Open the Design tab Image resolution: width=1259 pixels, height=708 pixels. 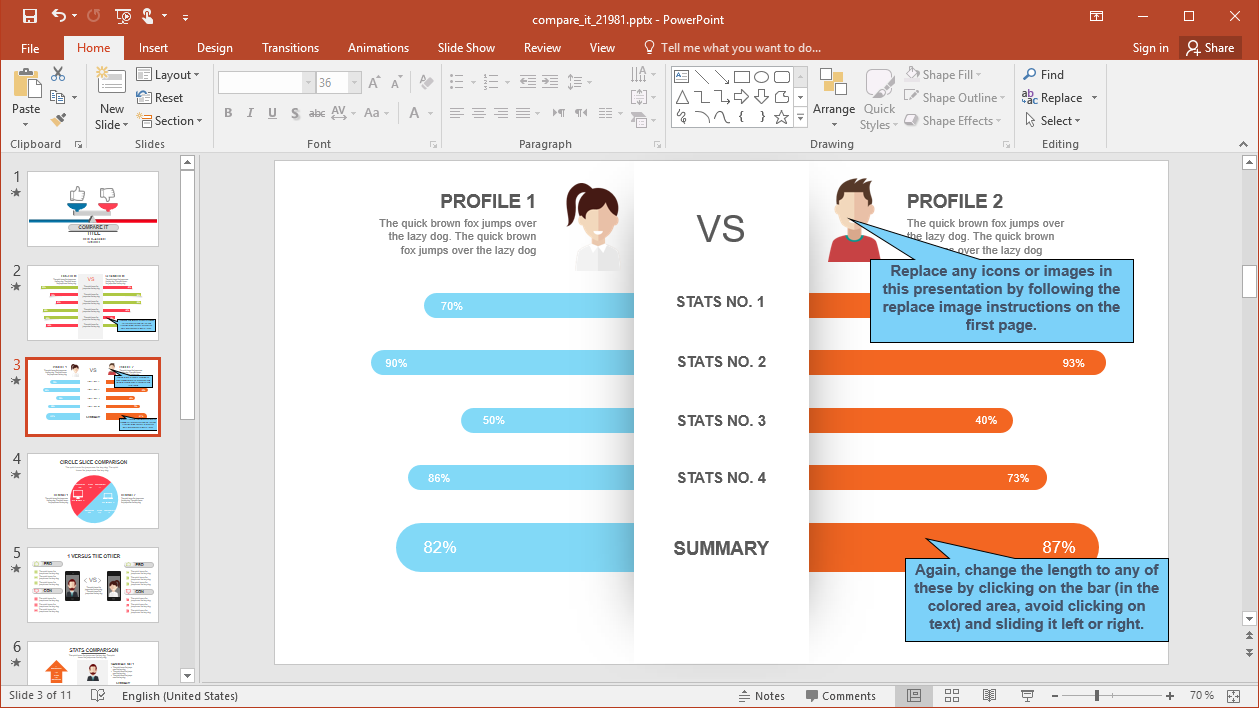pyautogui.click(x=214, y=48)
